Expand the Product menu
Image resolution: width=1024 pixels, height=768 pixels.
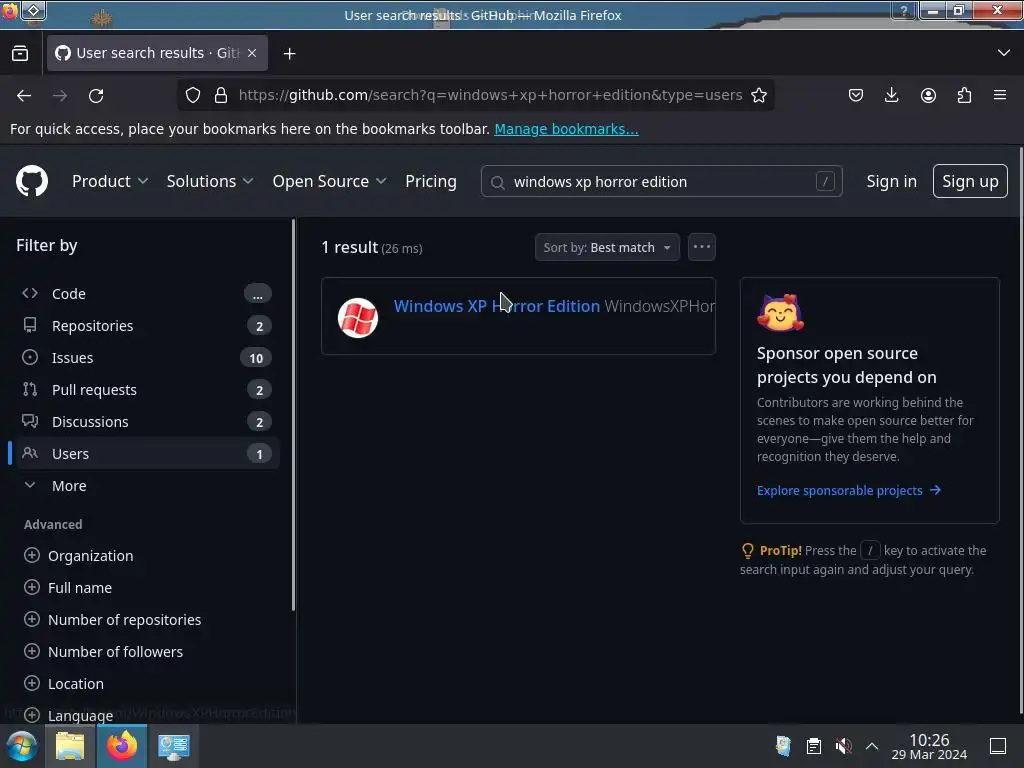point(110,182)
